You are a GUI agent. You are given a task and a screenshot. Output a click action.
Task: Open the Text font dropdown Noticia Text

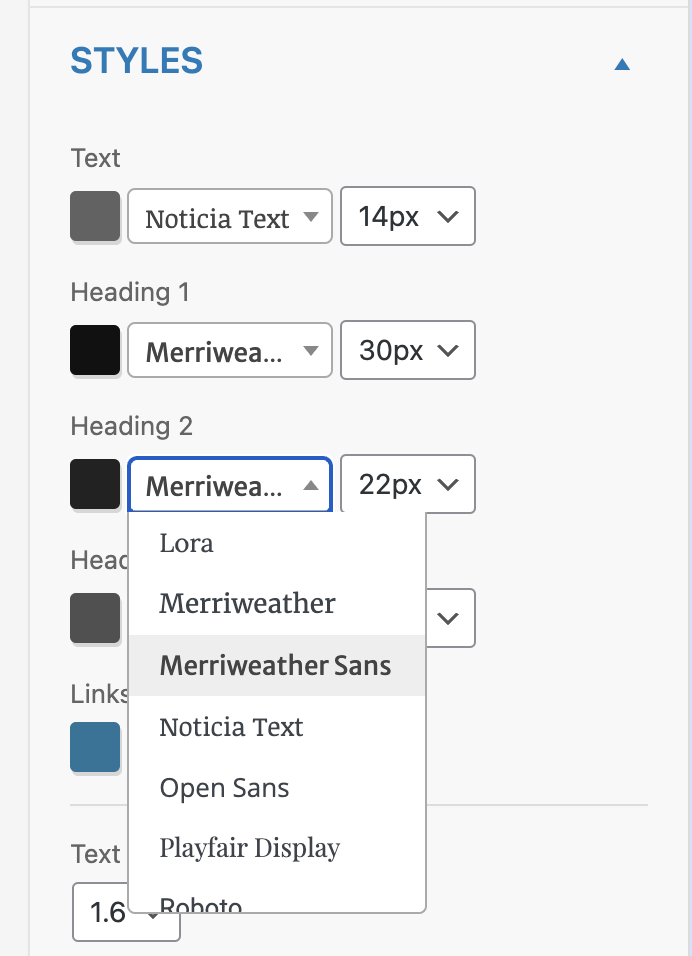pyautogui.click(x=230, y=217)
